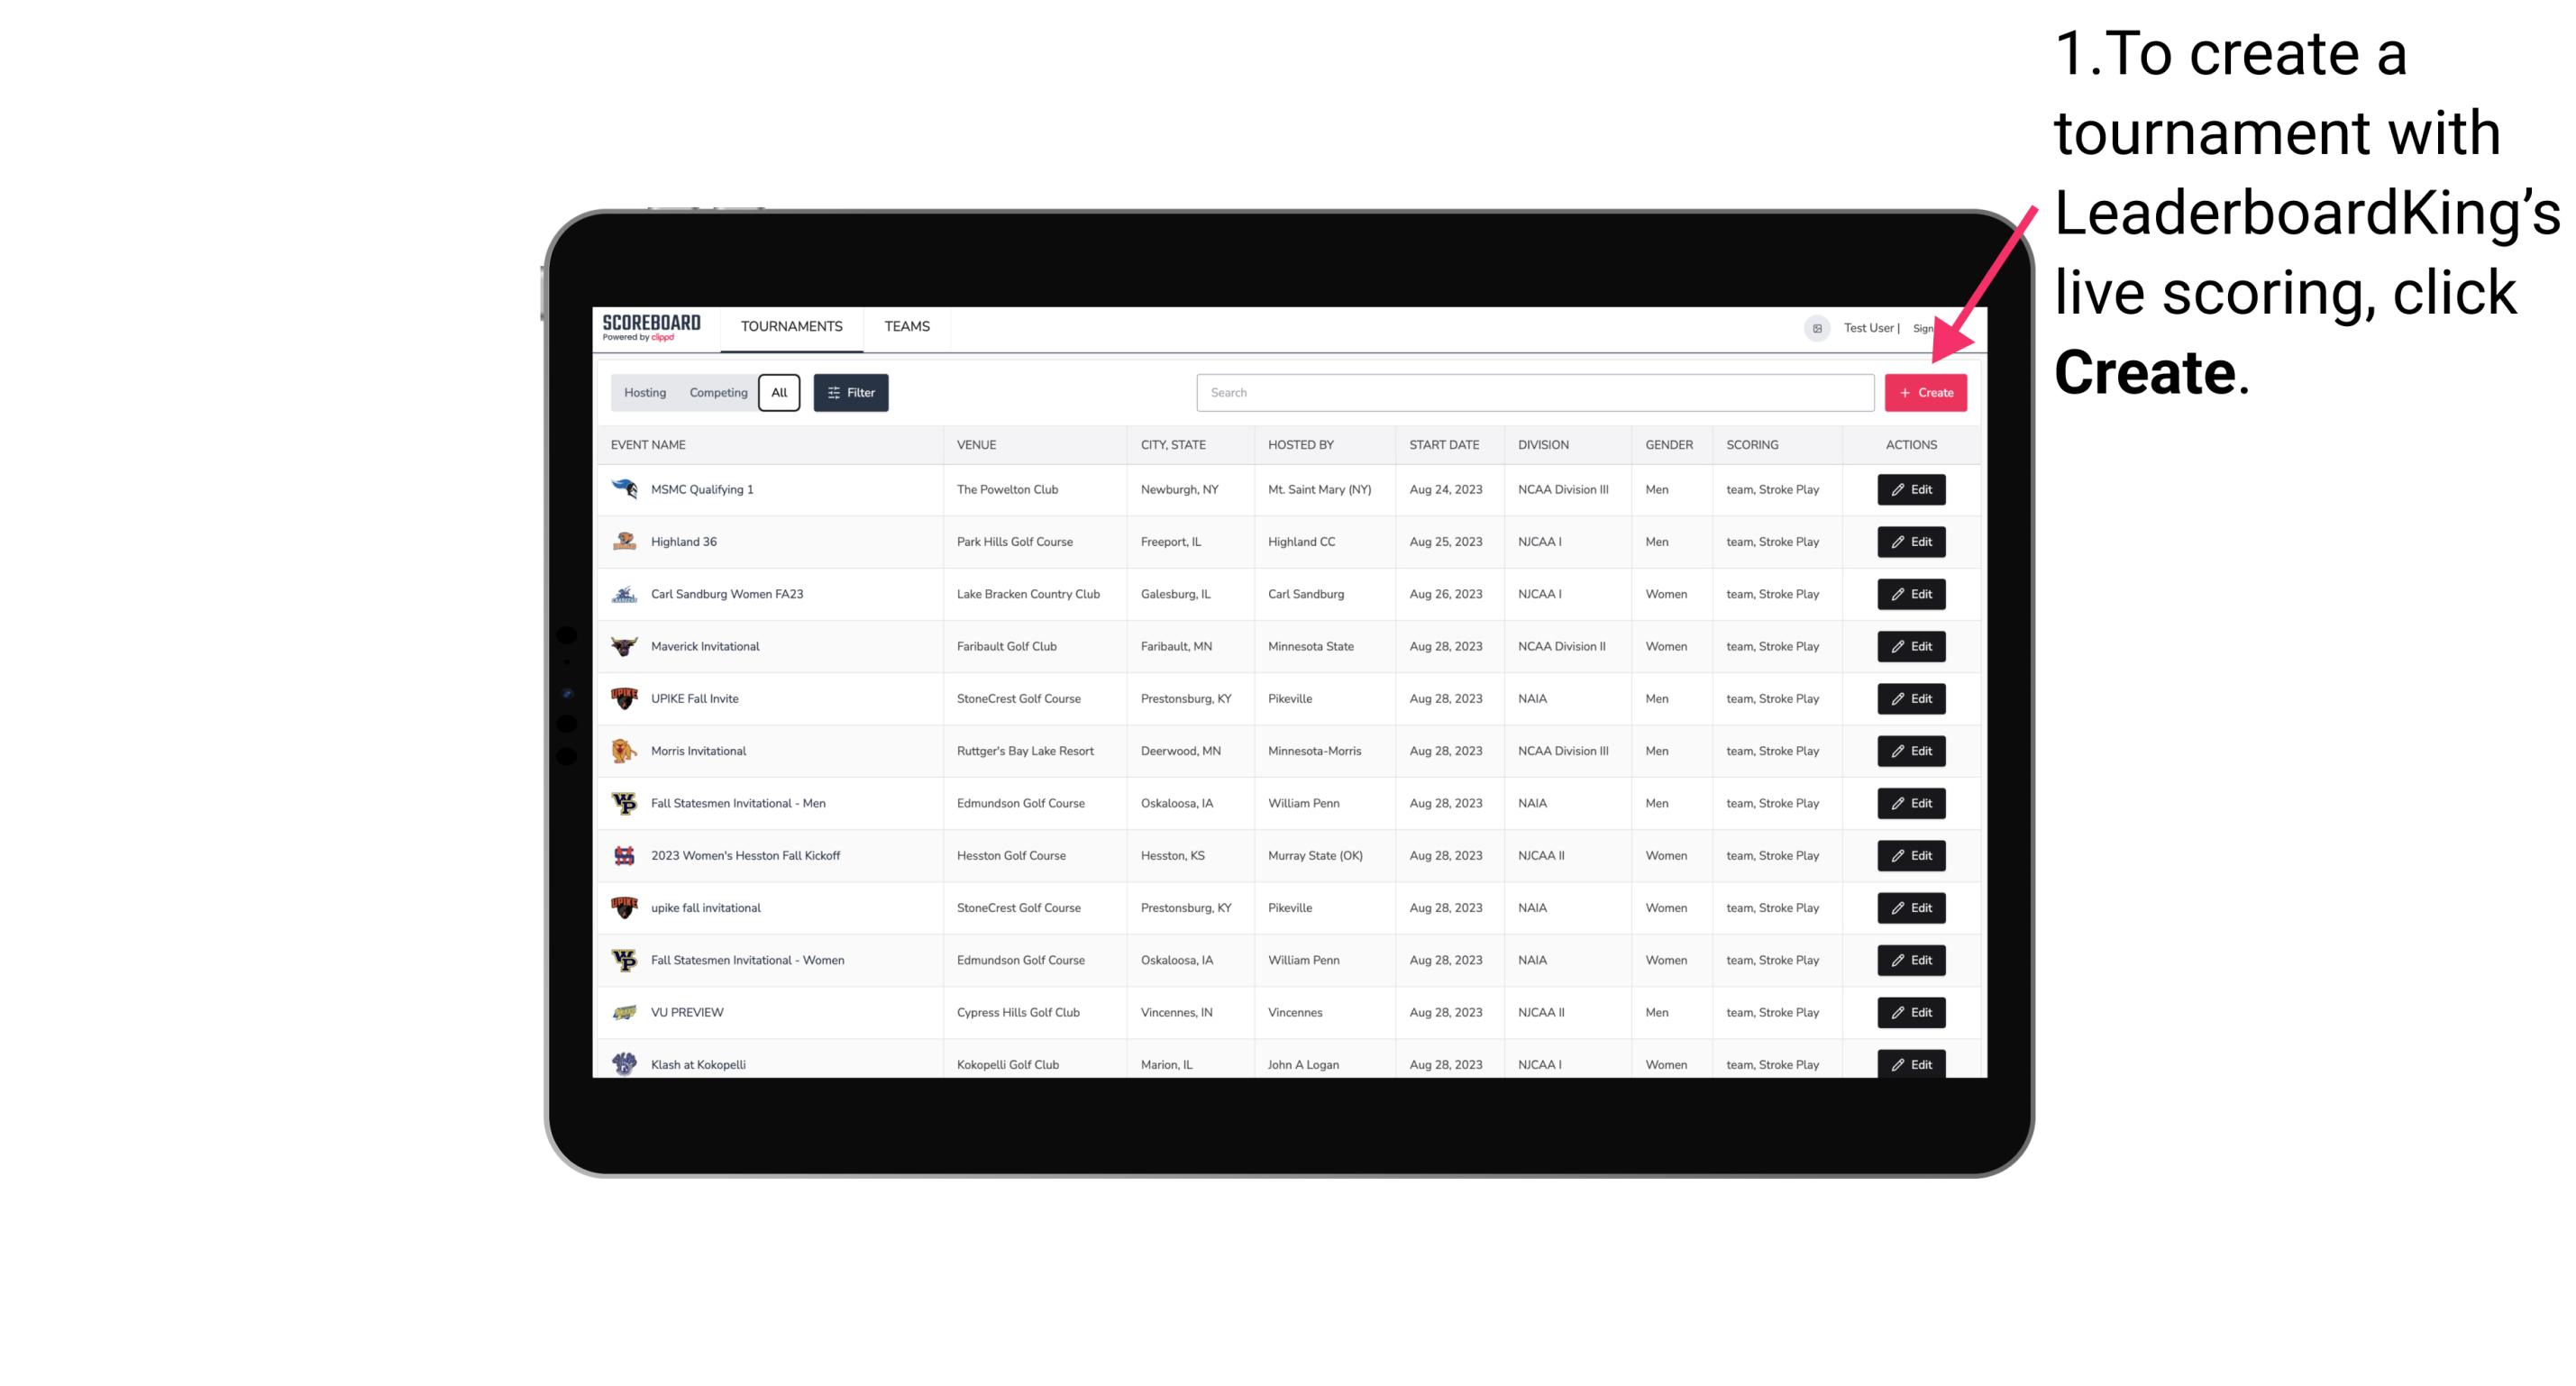
Task: Click the Edit icon for Morris Invitational
Action: (x=1910, y=750)
